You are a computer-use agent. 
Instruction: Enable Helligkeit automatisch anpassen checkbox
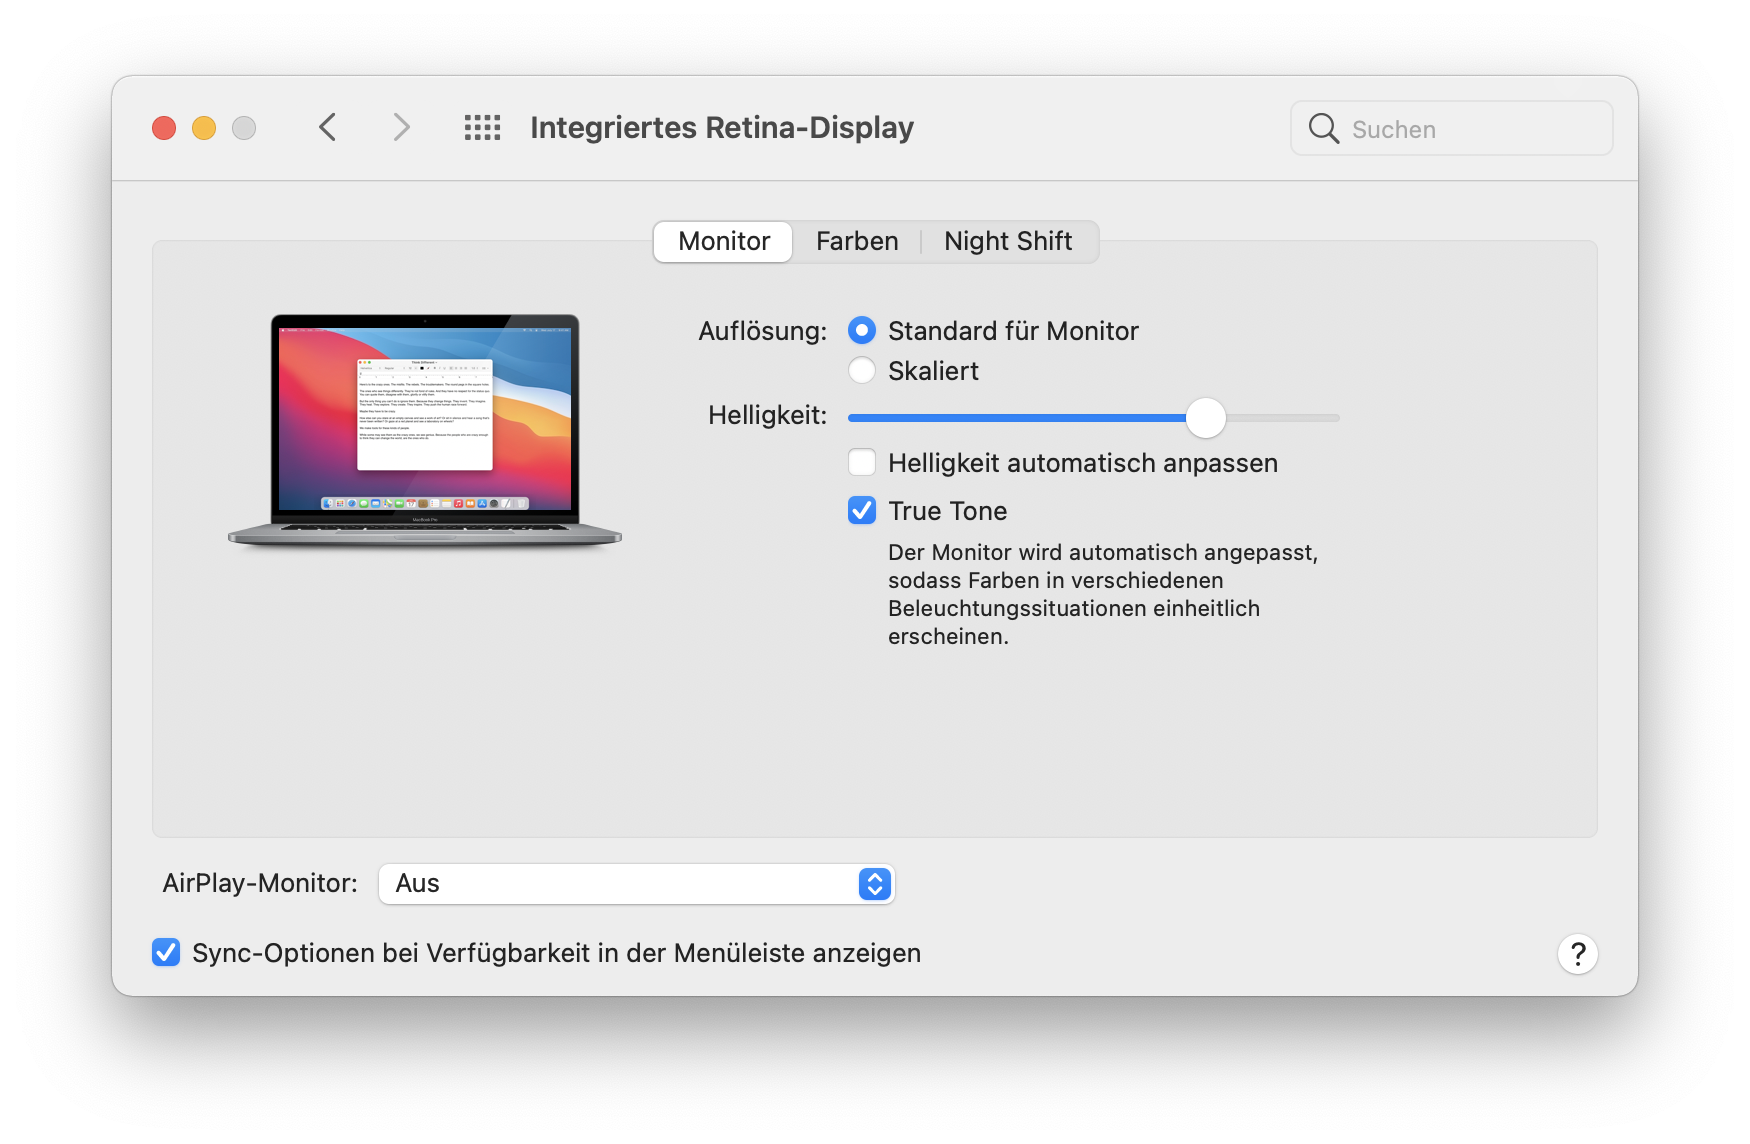[x=862, y=463]
